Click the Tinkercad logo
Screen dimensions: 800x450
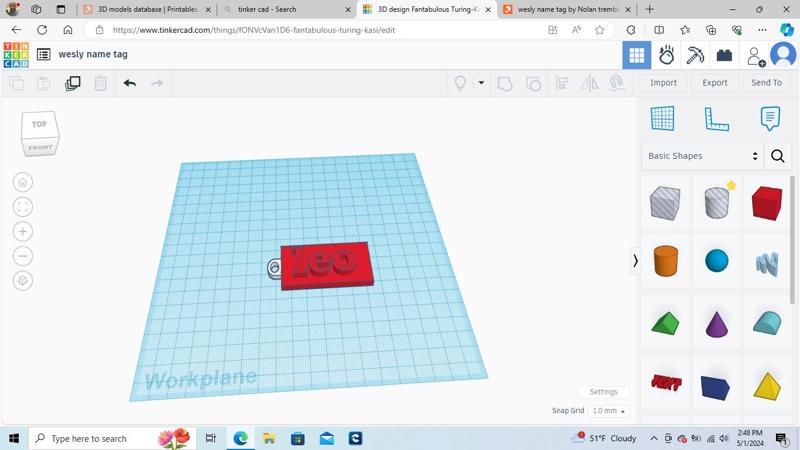pyautogui.click(x=16, y=55)
